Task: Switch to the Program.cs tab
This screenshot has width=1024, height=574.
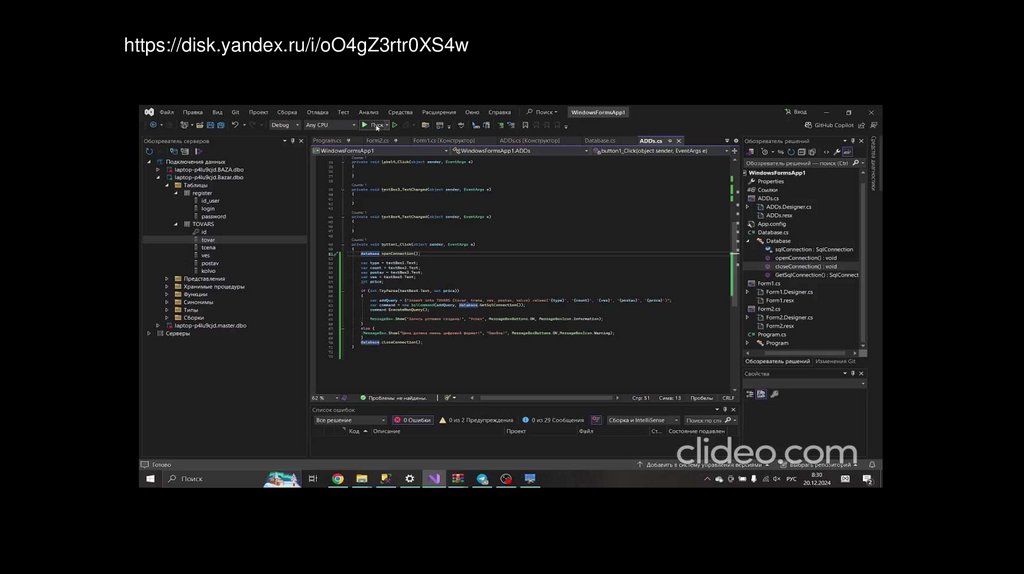Action: [x=327, y=141]
